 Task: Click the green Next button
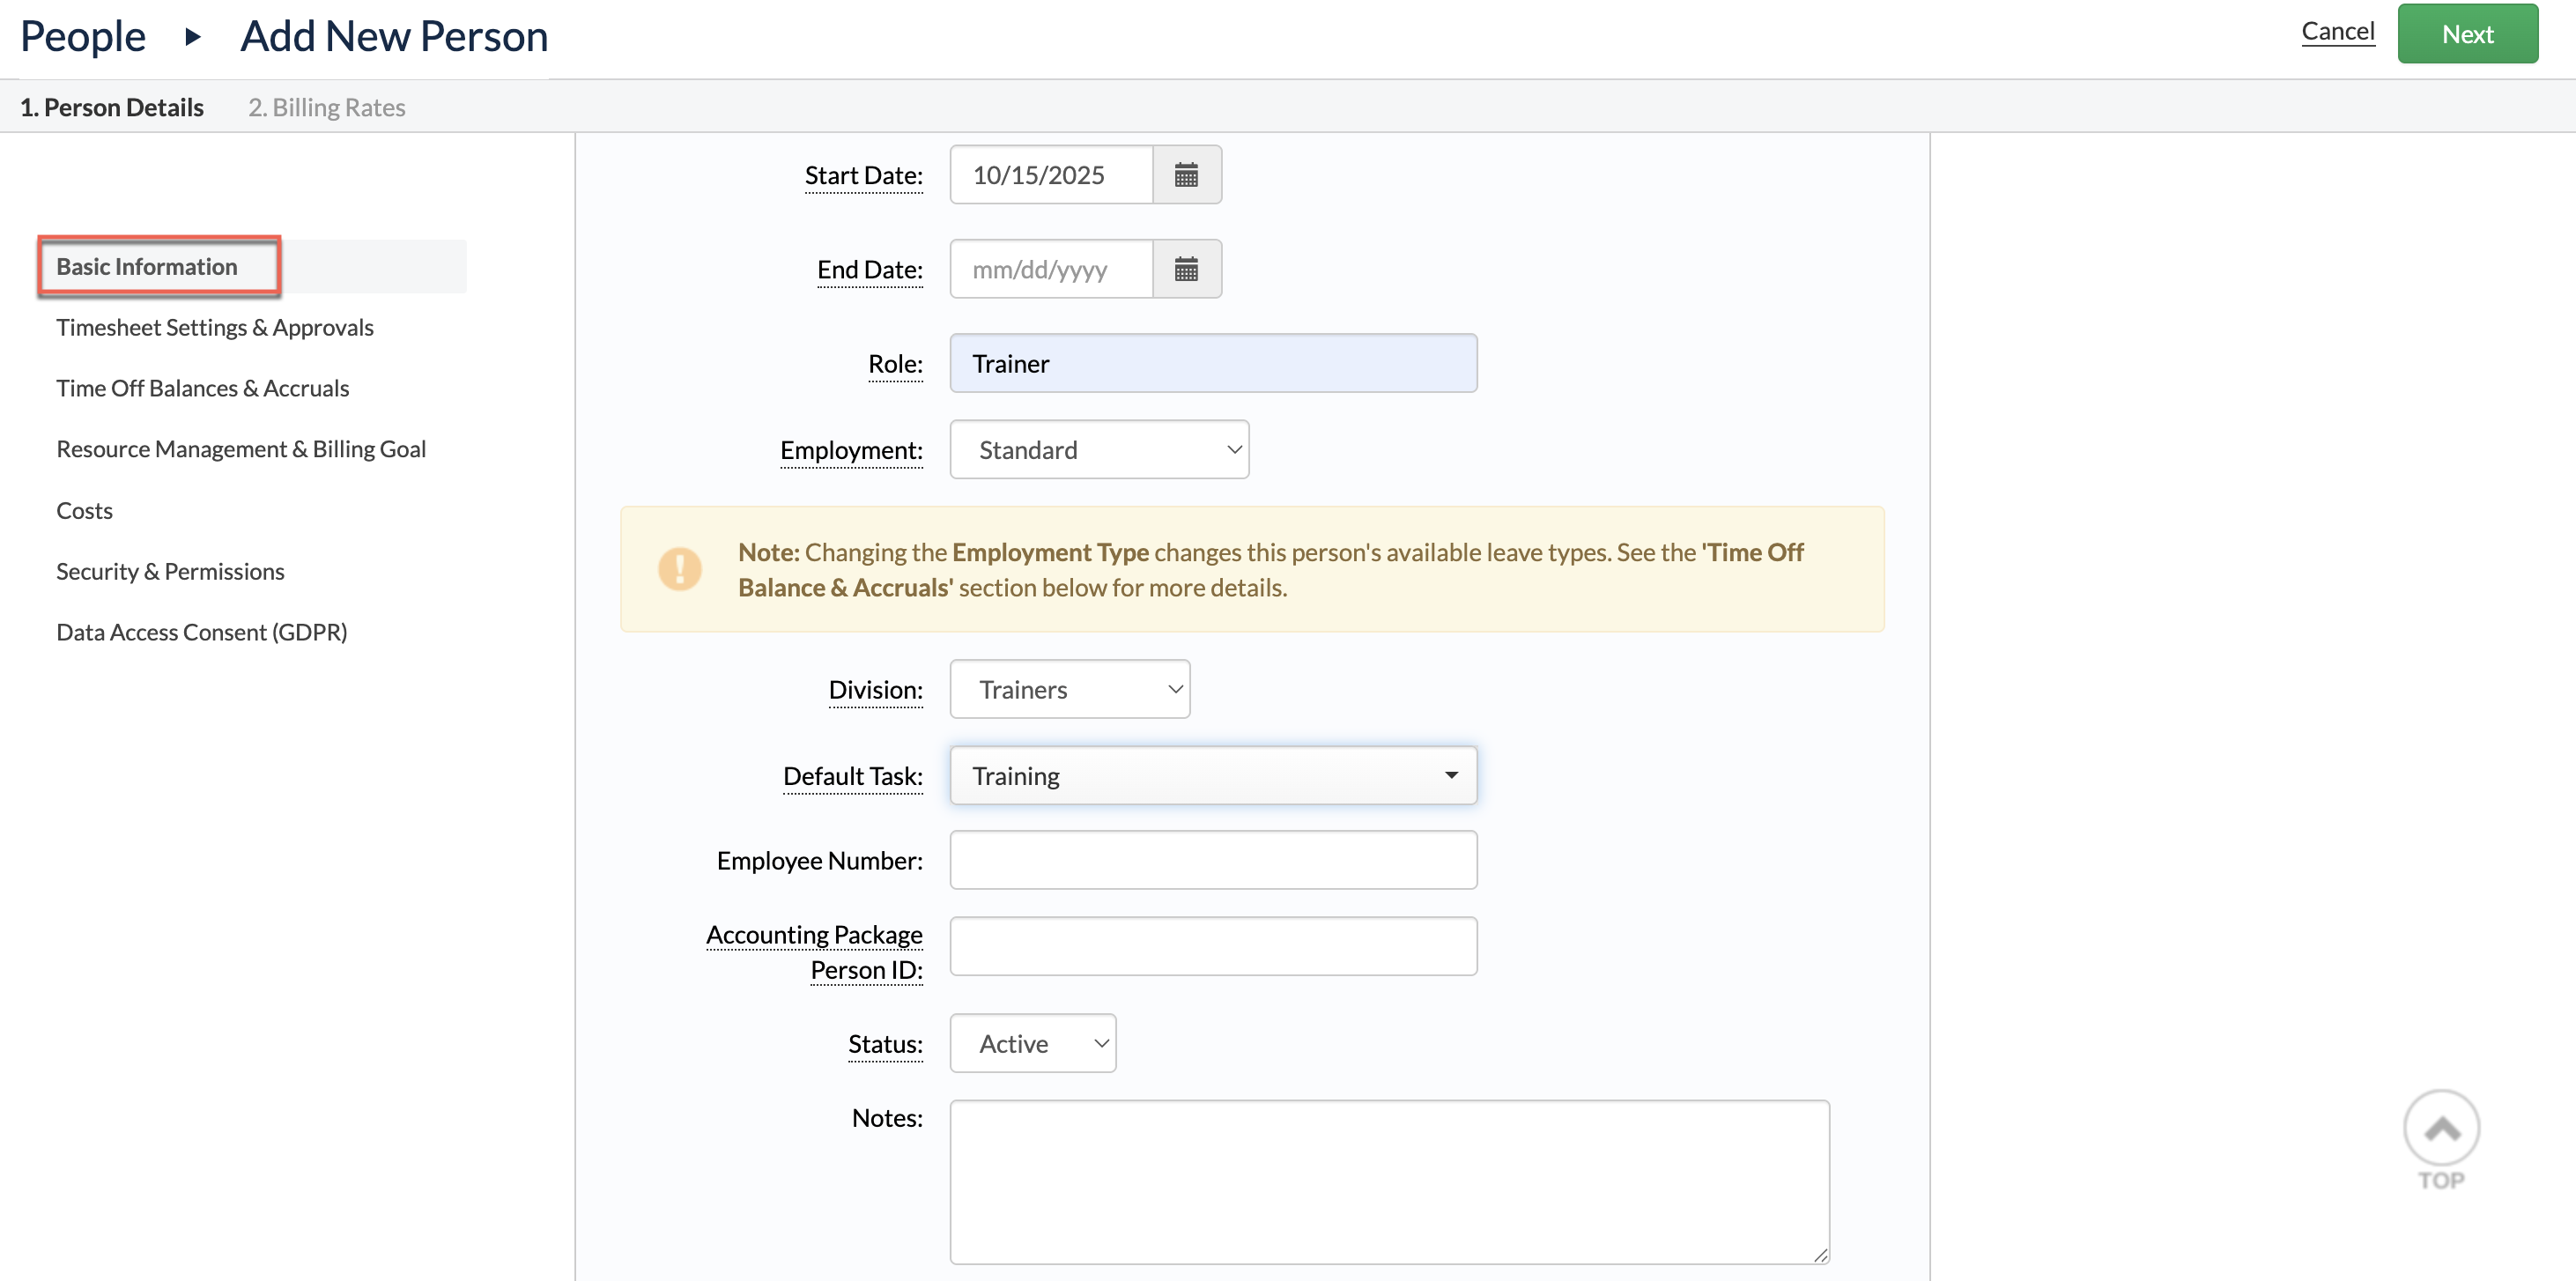(x=2467, y=34)
